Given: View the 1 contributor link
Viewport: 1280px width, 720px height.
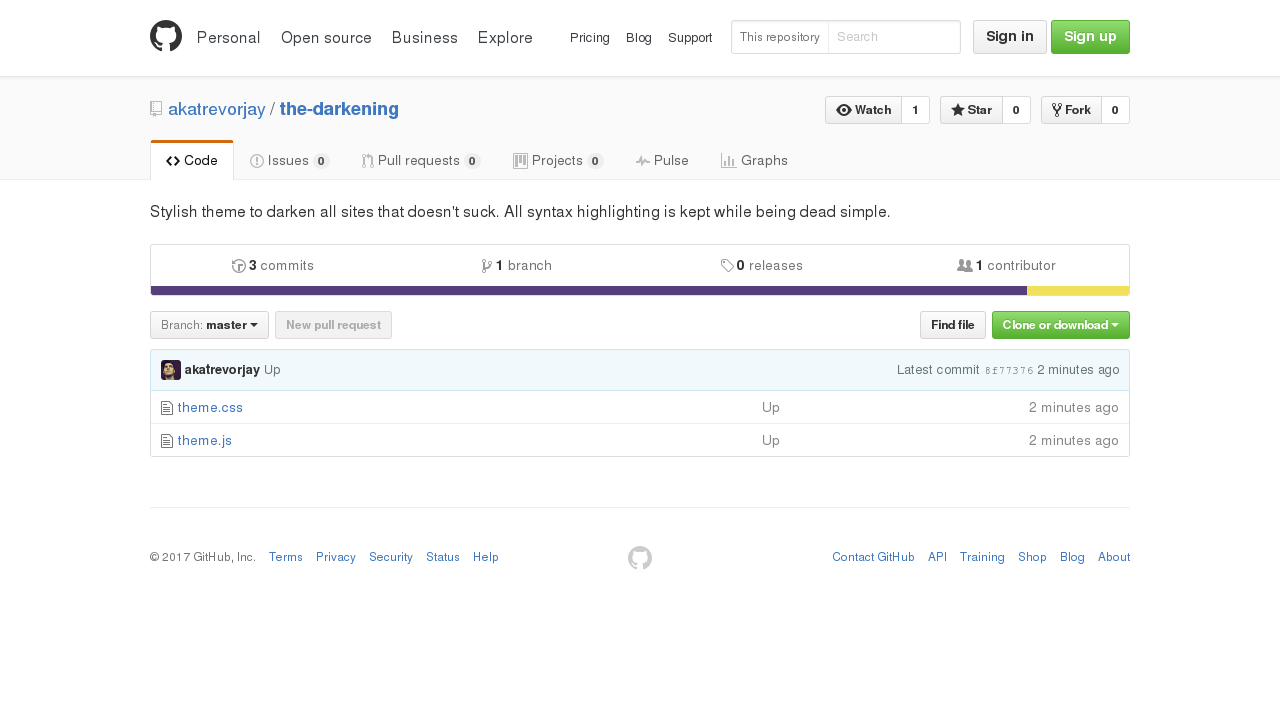Looking at the screenshot, I should tap(1006, 266).
